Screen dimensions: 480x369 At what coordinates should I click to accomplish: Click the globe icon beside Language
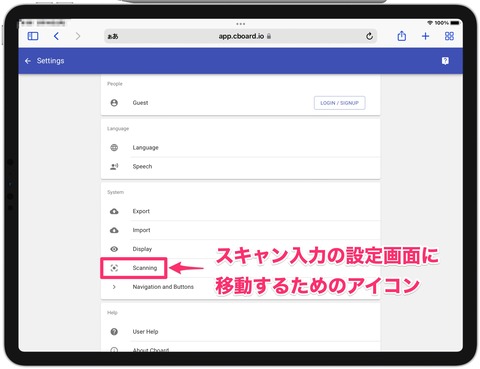coord(114,147)
